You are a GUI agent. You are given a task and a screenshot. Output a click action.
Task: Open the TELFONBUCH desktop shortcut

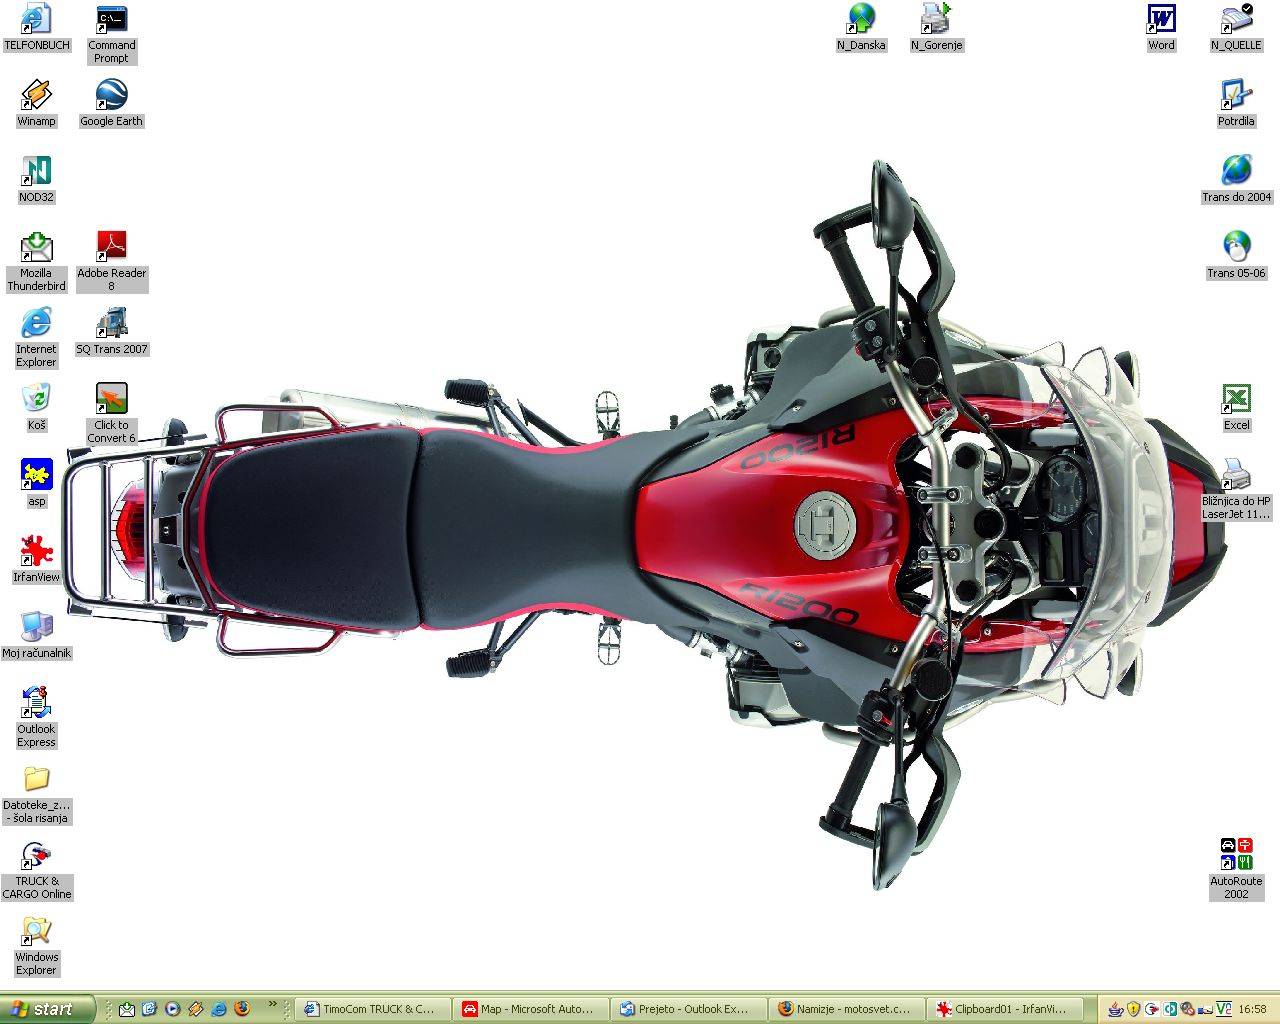(36, 28)
